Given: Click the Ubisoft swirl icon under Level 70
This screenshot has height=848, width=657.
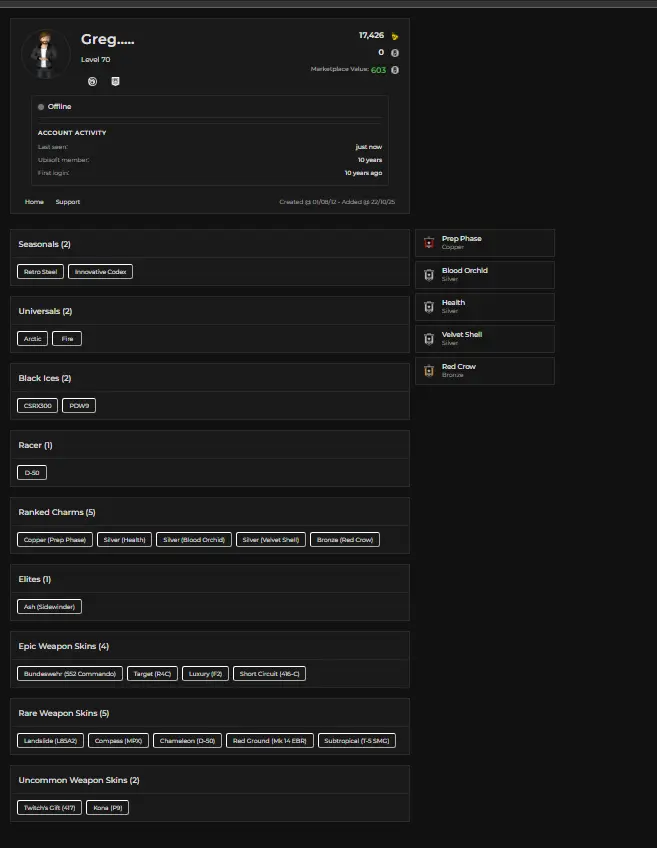Looking at the screenshot, I should (x=92, y=81).
